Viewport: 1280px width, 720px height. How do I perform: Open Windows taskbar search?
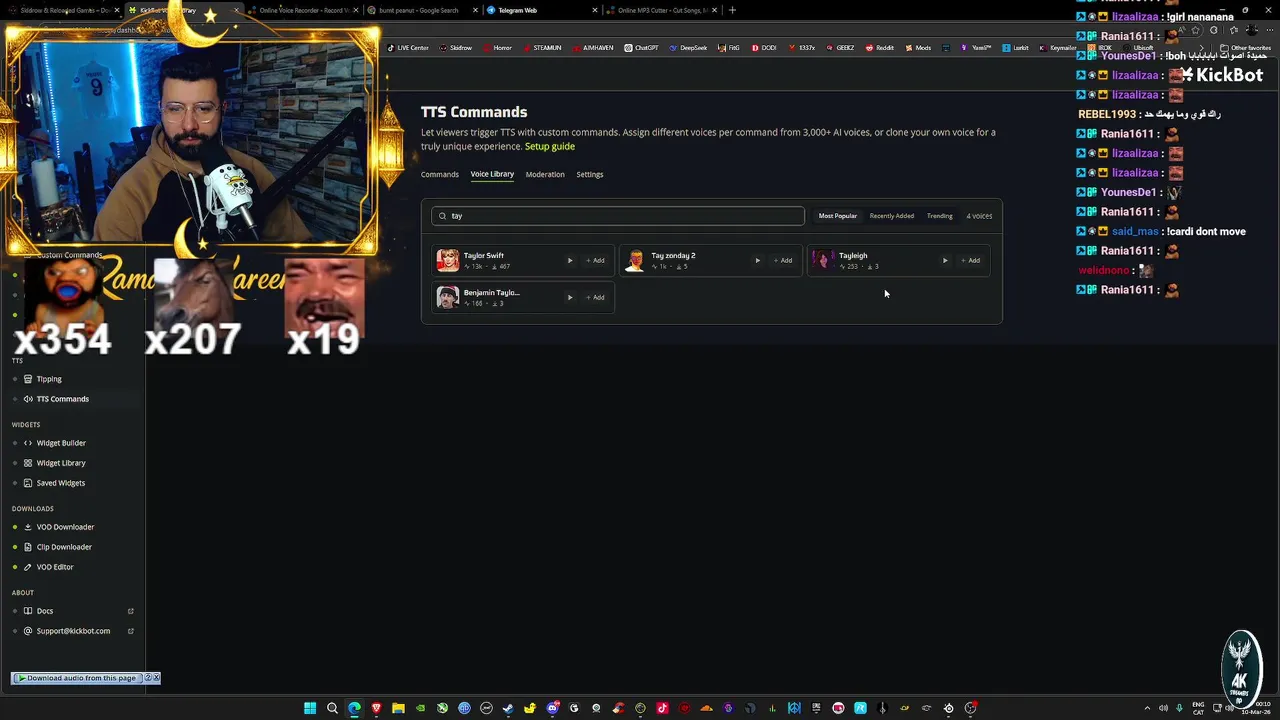click(332, 708)
